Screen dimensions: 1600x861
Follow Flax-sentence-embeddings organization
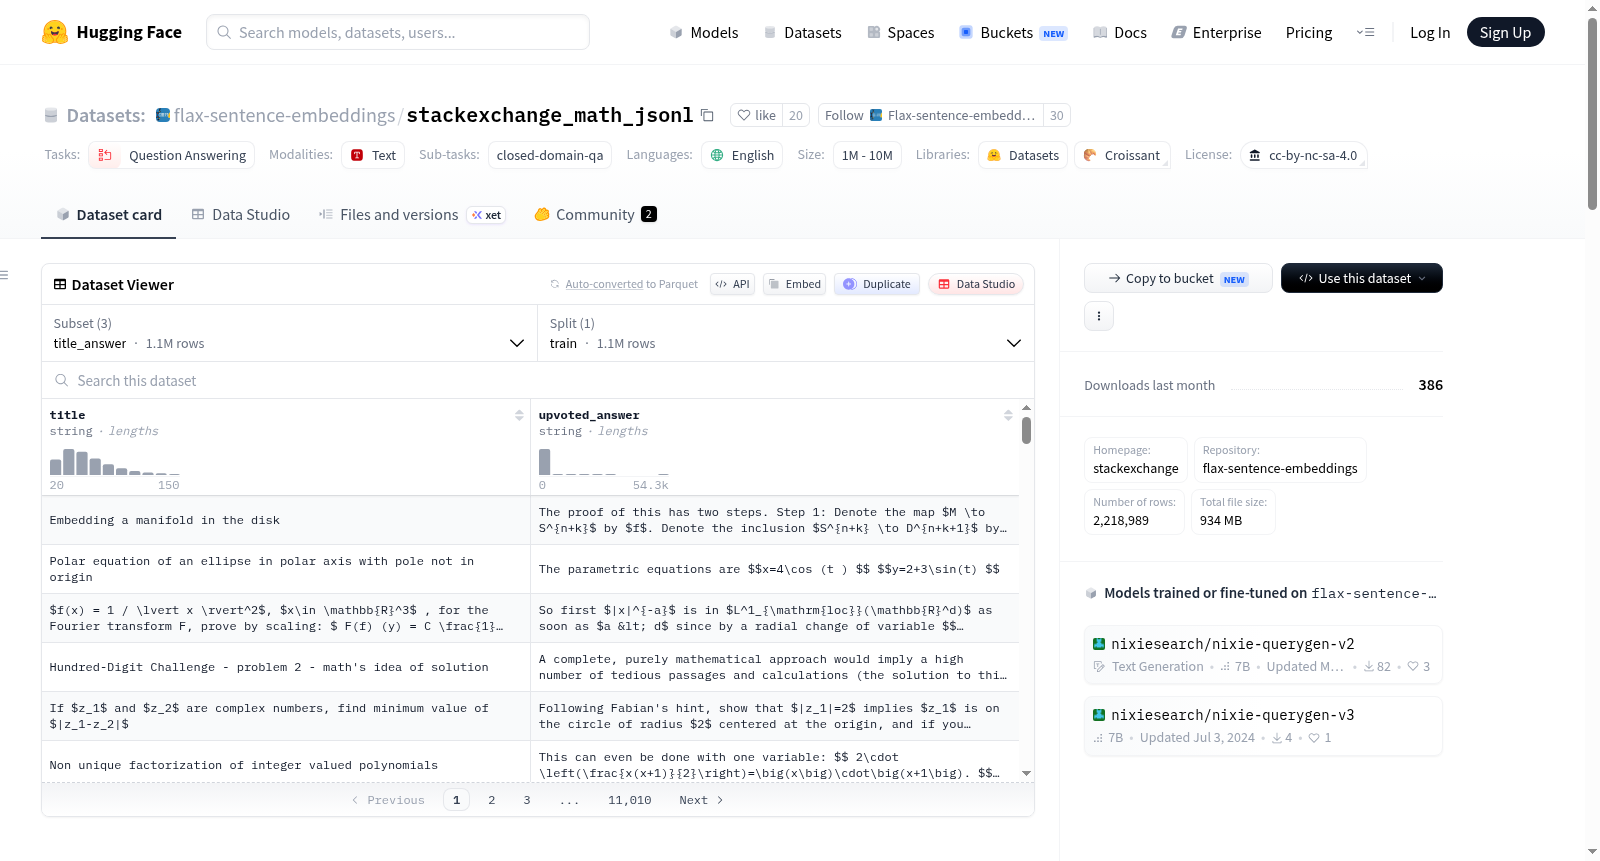[x=931, y=115]
